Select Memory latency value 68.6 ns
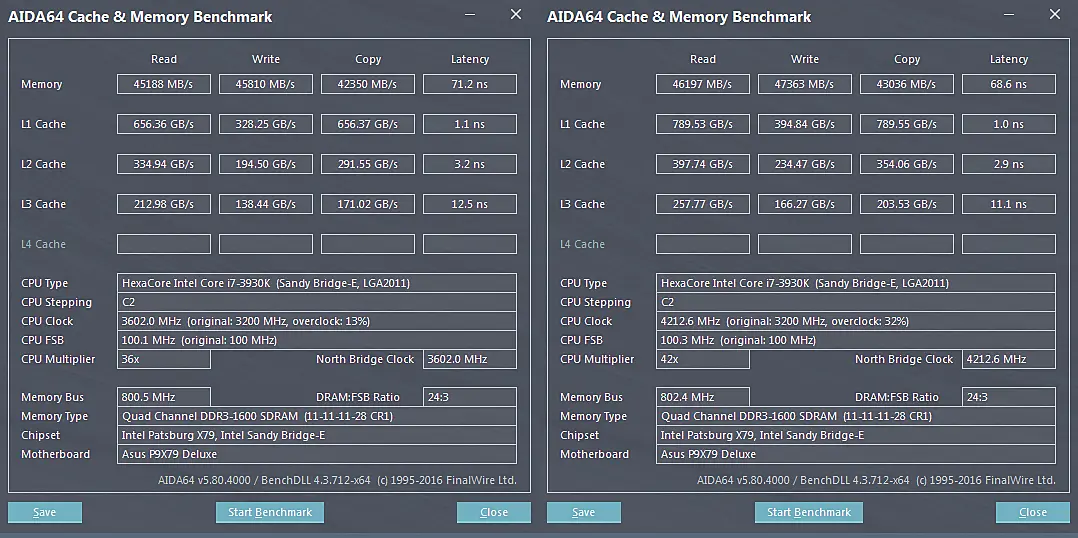The width and height of the screenshot is (1078, 538). [1009, 85]
